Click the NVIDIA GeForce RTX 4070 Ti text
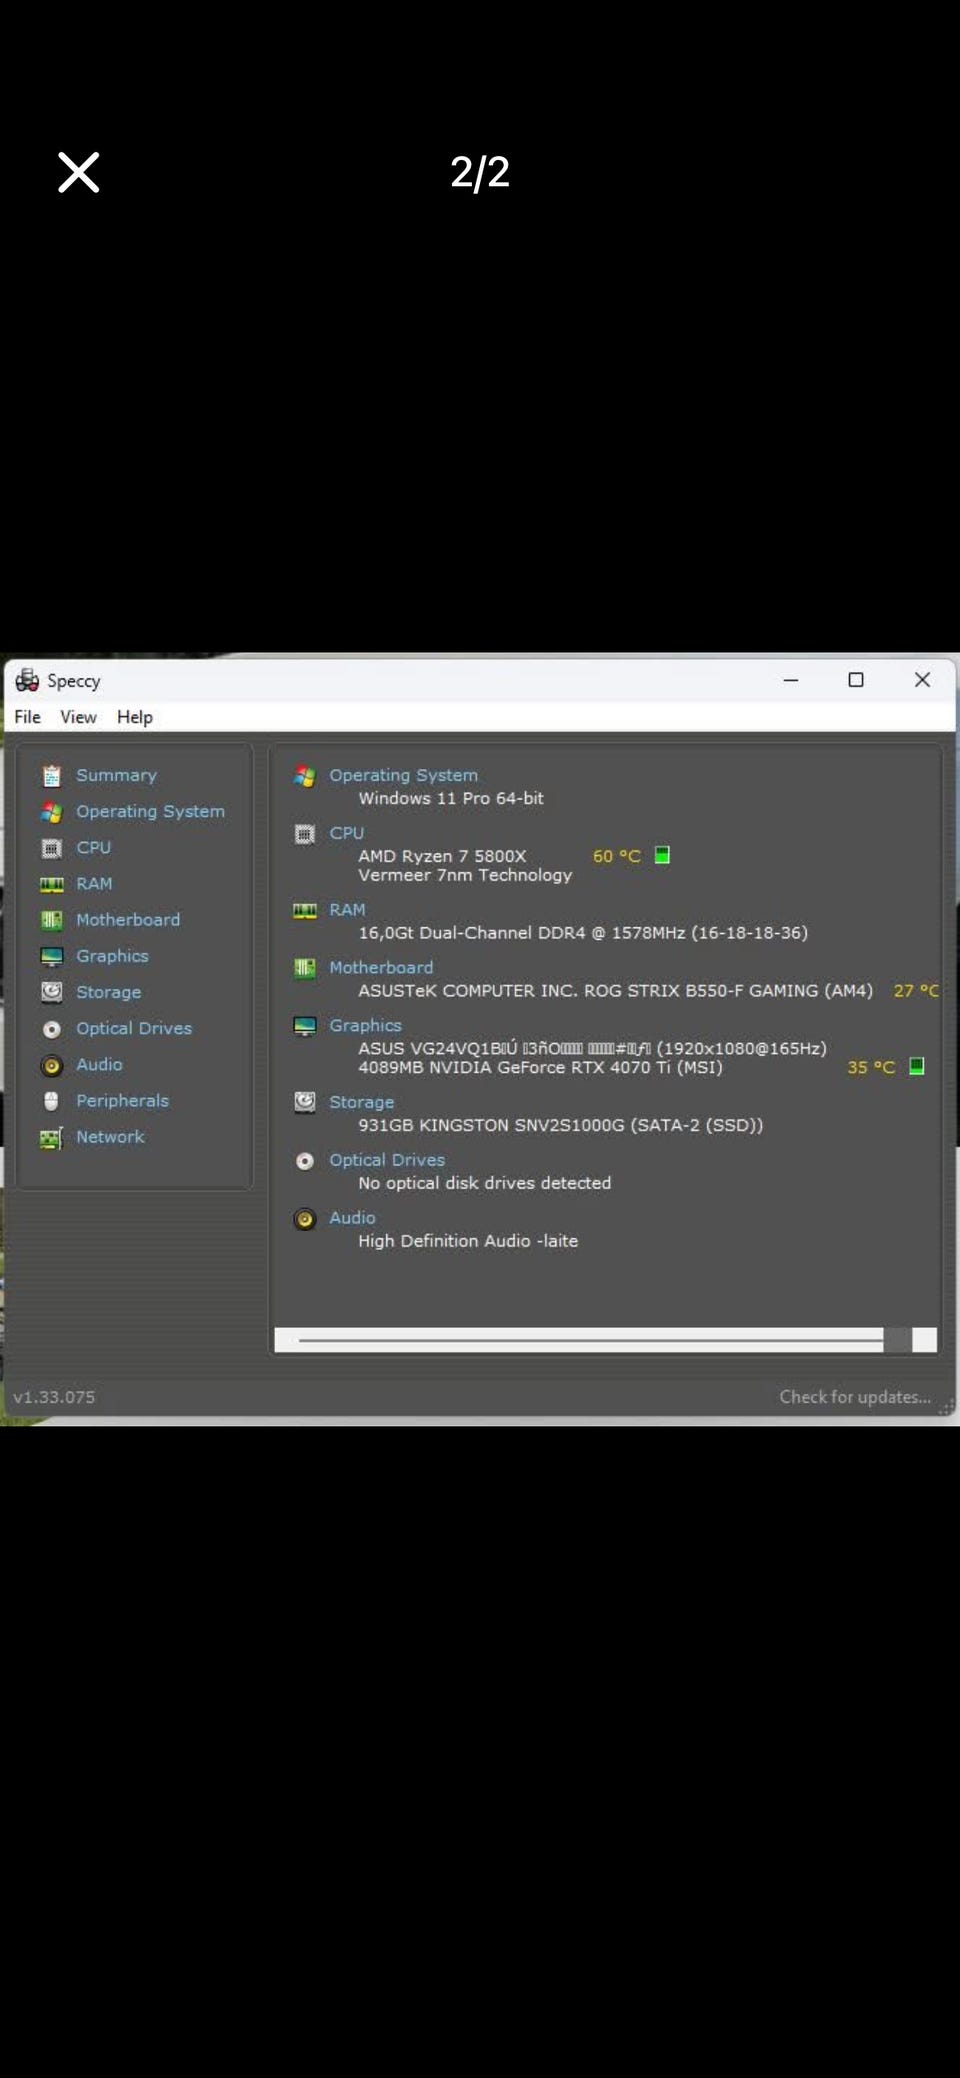The height and width of the screenshot is (2078, 960). pos(540,1067)
